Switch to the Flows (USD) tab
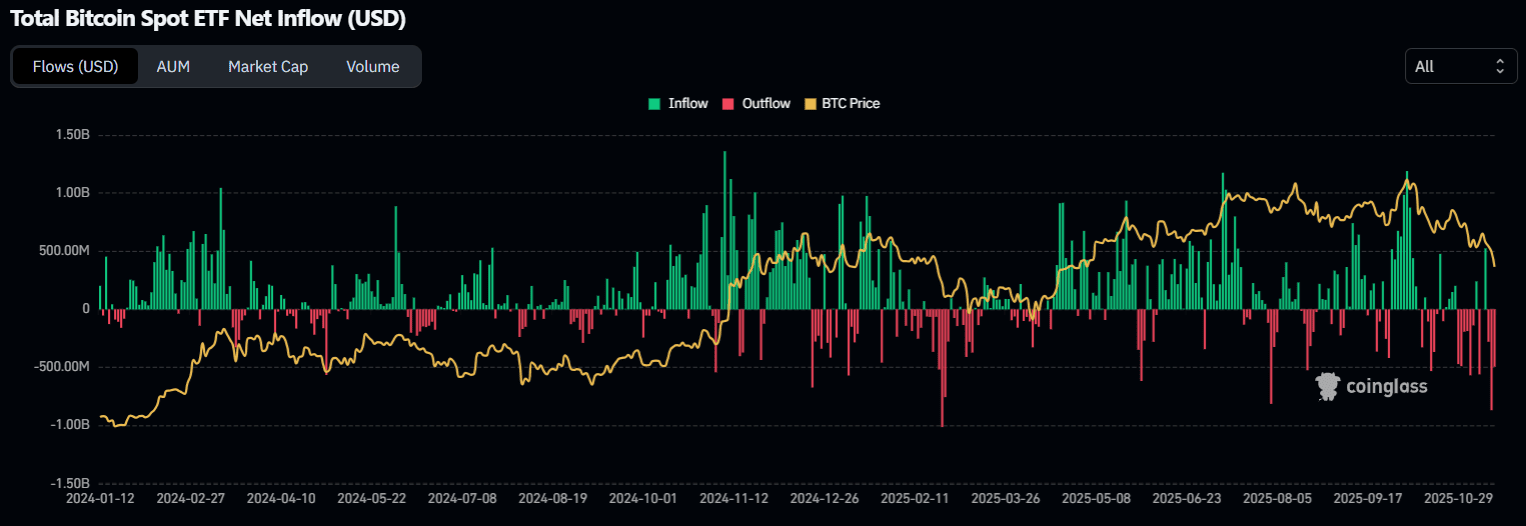This screenshot has height=526, width=1526. click(x=76, y=67)
